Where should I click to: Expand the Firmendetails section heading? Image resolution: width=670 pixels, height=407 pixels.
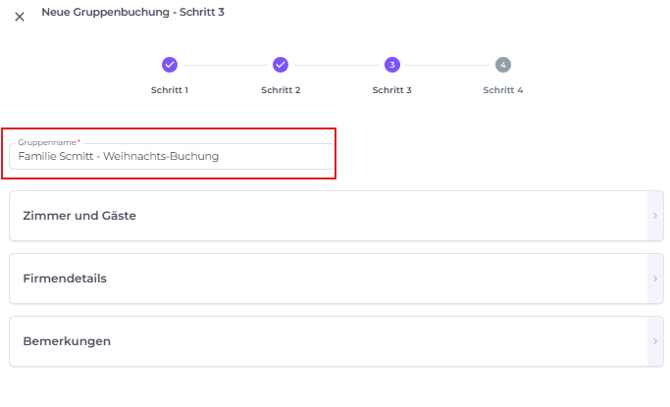coord(65,279)
